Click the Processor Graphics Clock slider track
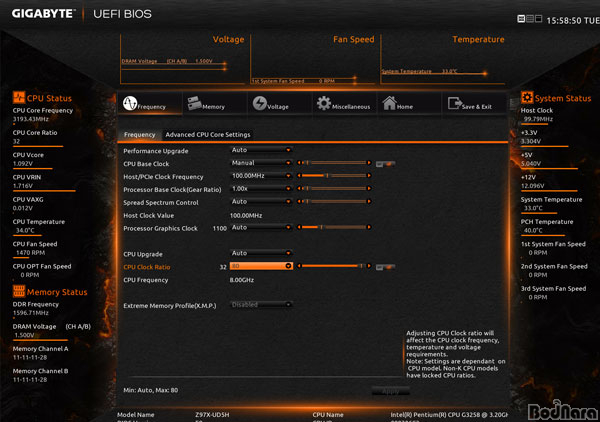This screenshot has height=422, width=600. click(334, 227)
